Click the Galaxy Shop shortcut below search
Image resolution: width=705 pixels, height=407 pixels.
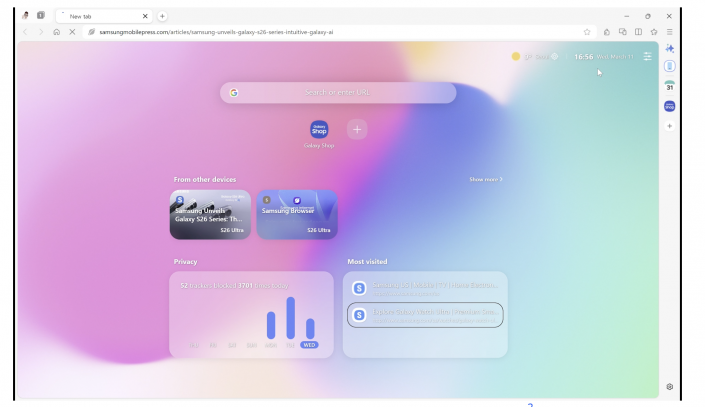(319, 130)
